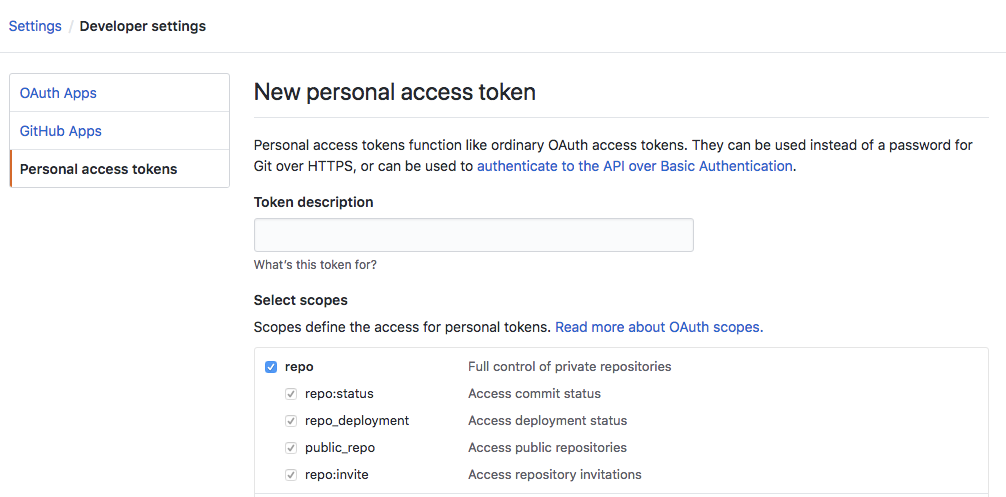Click the 'public_repo' scope label text

(x=340, y=448)
